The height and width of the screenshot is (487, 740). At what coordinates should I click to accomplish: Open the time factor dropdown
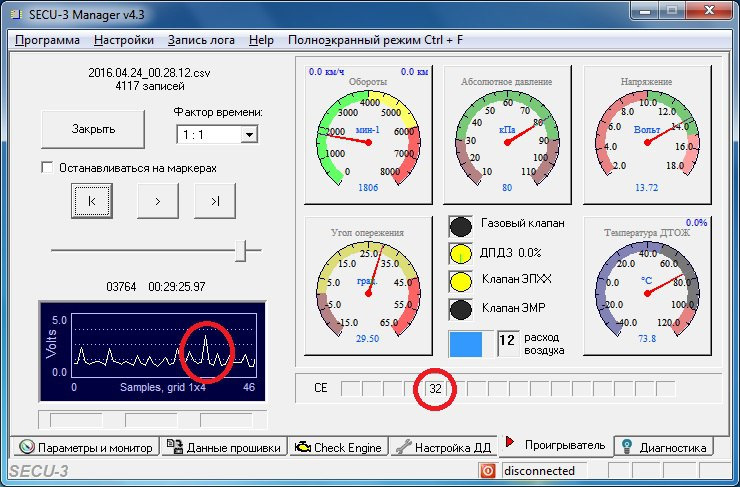(x=249, y=134)
